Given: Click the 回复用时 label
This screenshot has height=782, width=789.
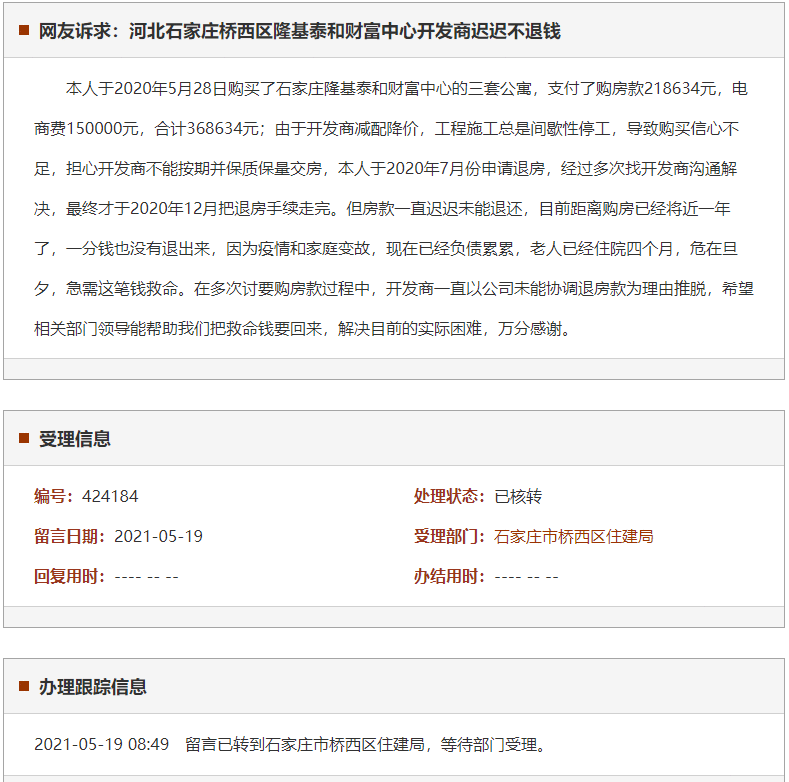Looking at the screenshot, I should (69, 576).
